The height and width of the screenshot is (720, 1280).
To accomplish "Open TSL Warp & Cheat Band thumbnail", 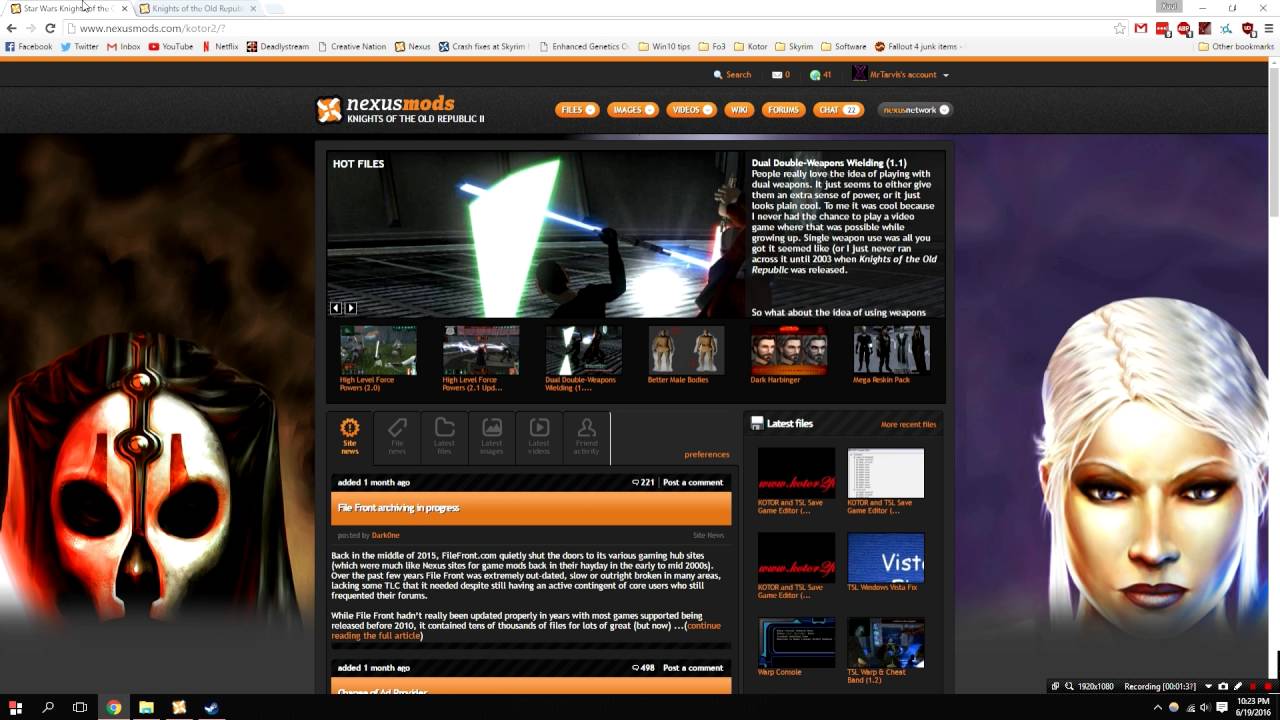I will 886,643.
